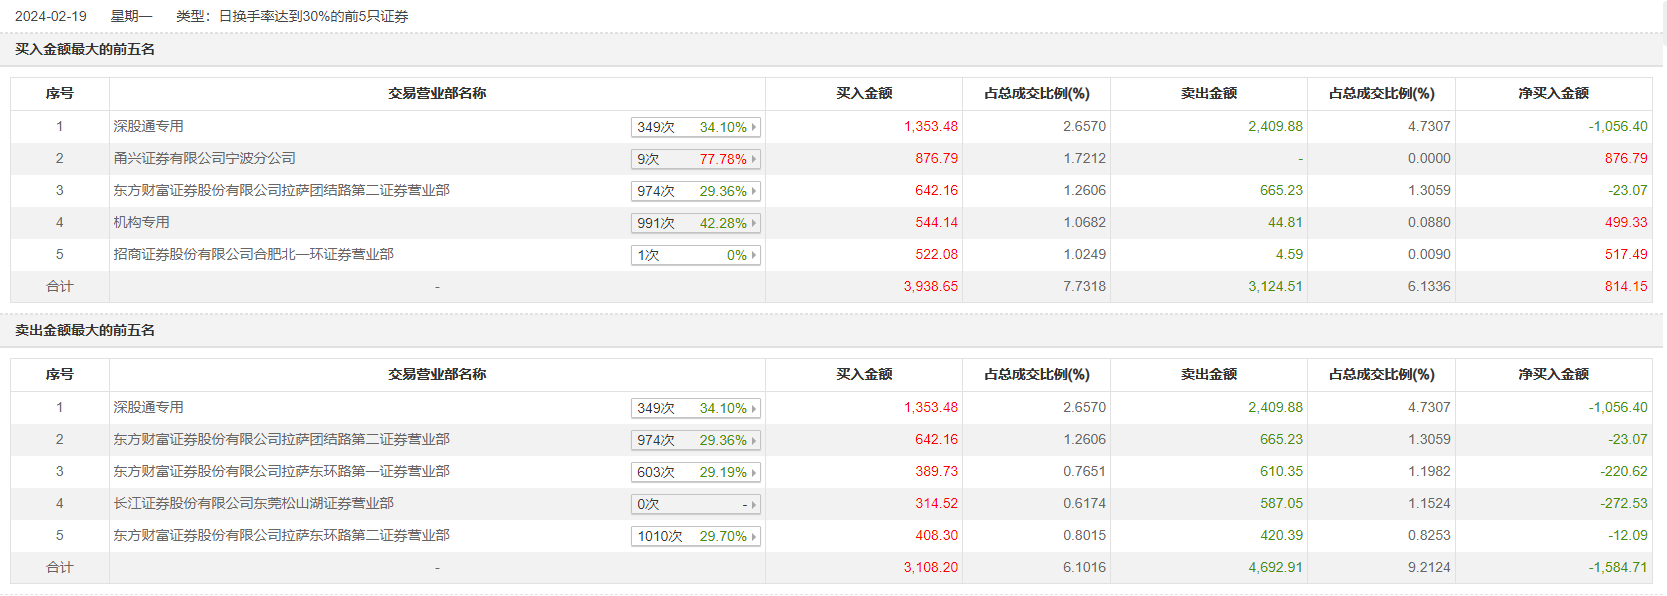Open the 603次 29.19% badge arrow
This screenshot has height=596, width=1667.
754,472
